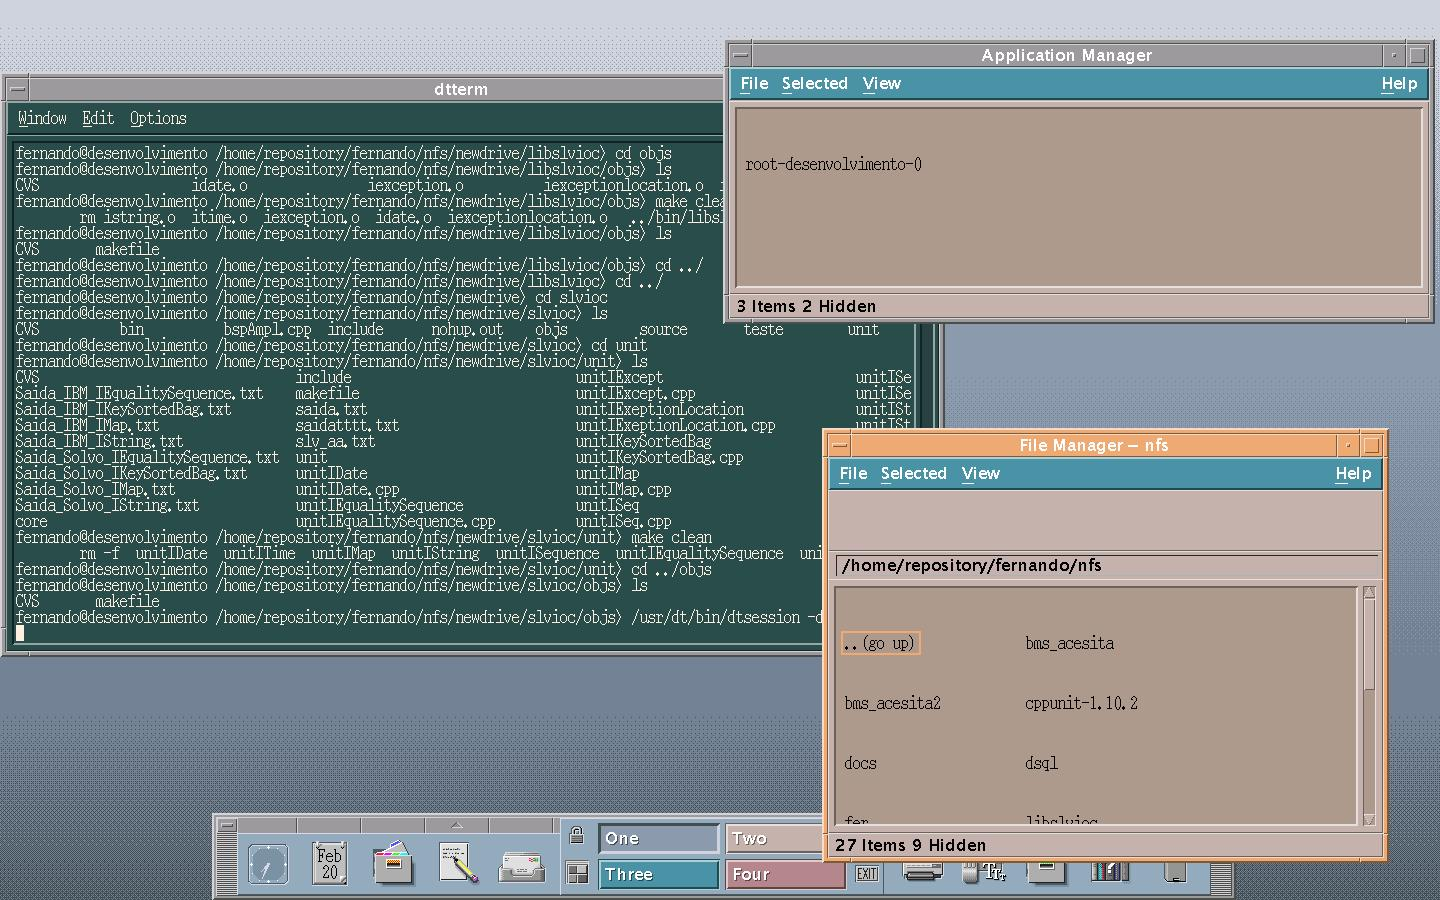Click the EXIT logout button

click(866, 874)
